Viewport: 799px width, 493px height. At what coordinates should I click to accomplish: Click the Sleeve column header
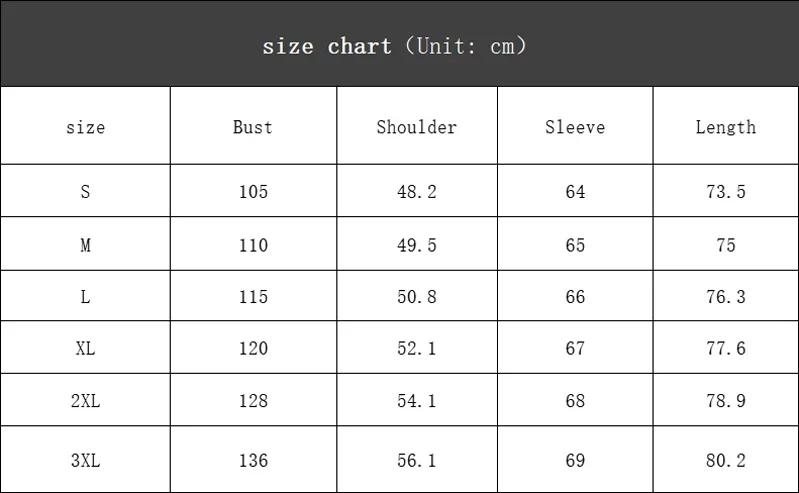(575, 127)
